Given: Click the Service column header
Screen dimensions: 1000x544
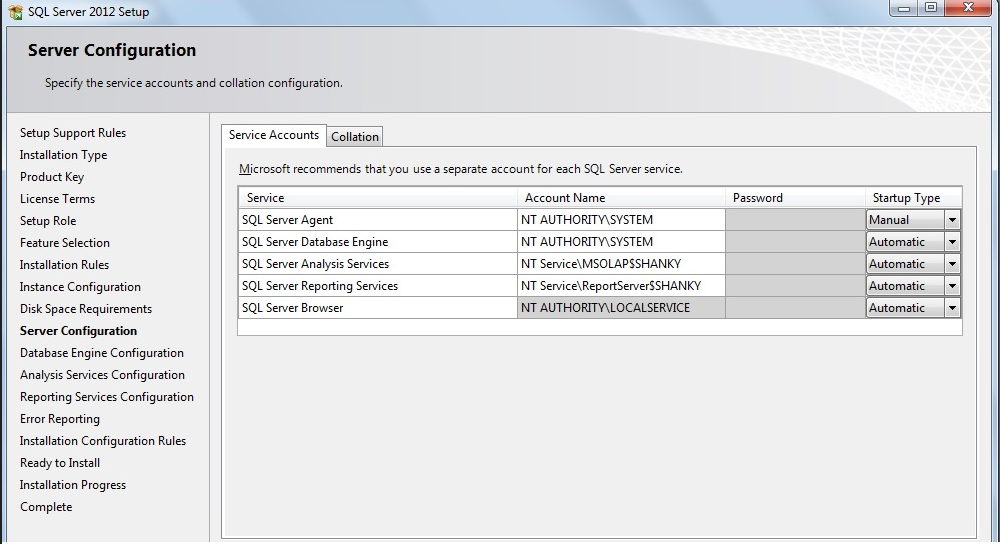Looking at the screenshot, I should point(378,198).
